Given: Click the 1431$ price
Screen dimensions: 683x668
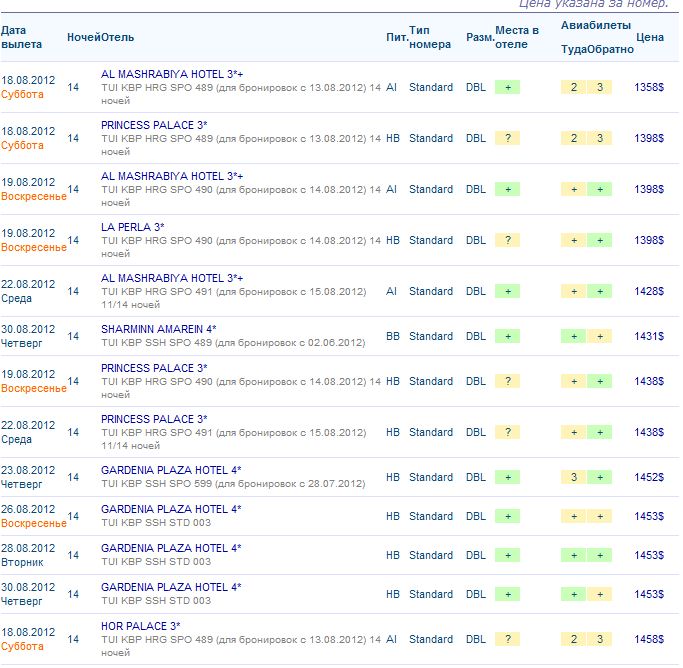Looking at the screenshot, I should click(649, 336).
